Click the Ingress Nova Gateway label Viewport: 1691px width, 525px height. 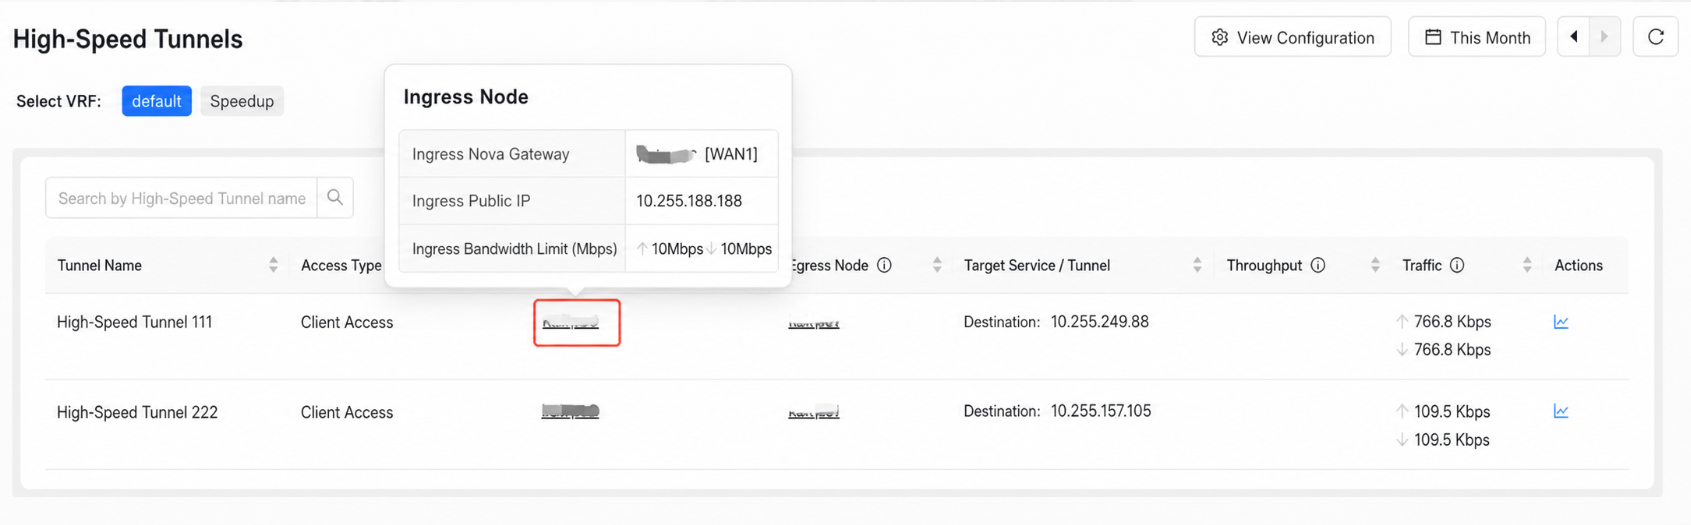tap(491, 154)
